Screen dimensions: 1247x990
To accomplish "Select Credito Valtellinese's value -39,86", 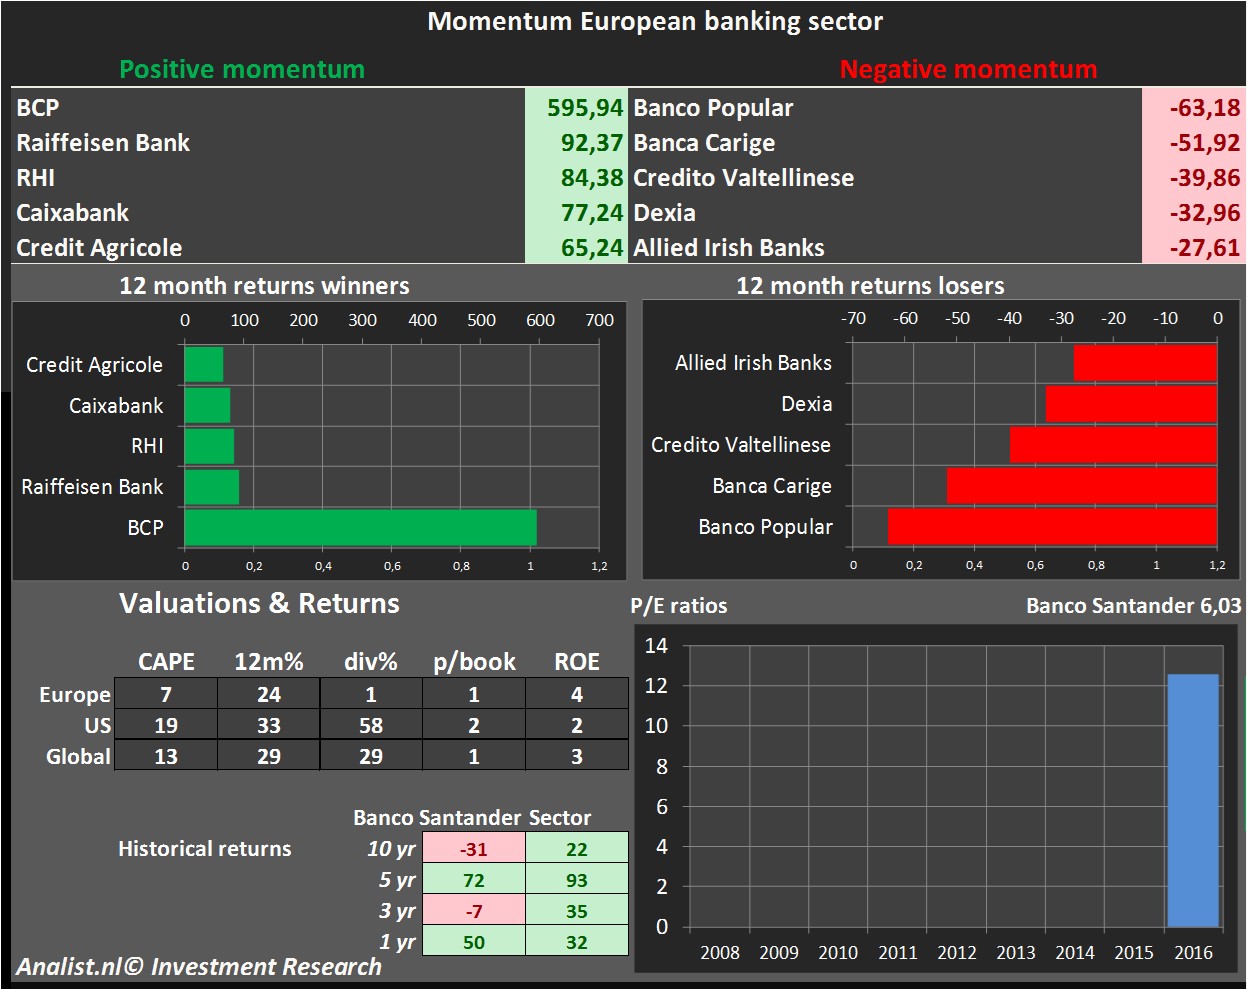I will [1192, 177].
